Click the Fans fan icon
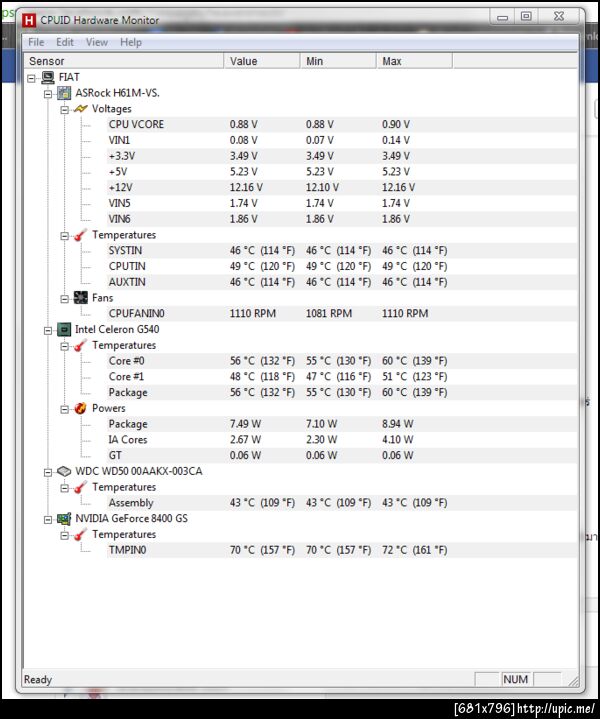This screenshot has width=600, height=719. pos(80,298)
